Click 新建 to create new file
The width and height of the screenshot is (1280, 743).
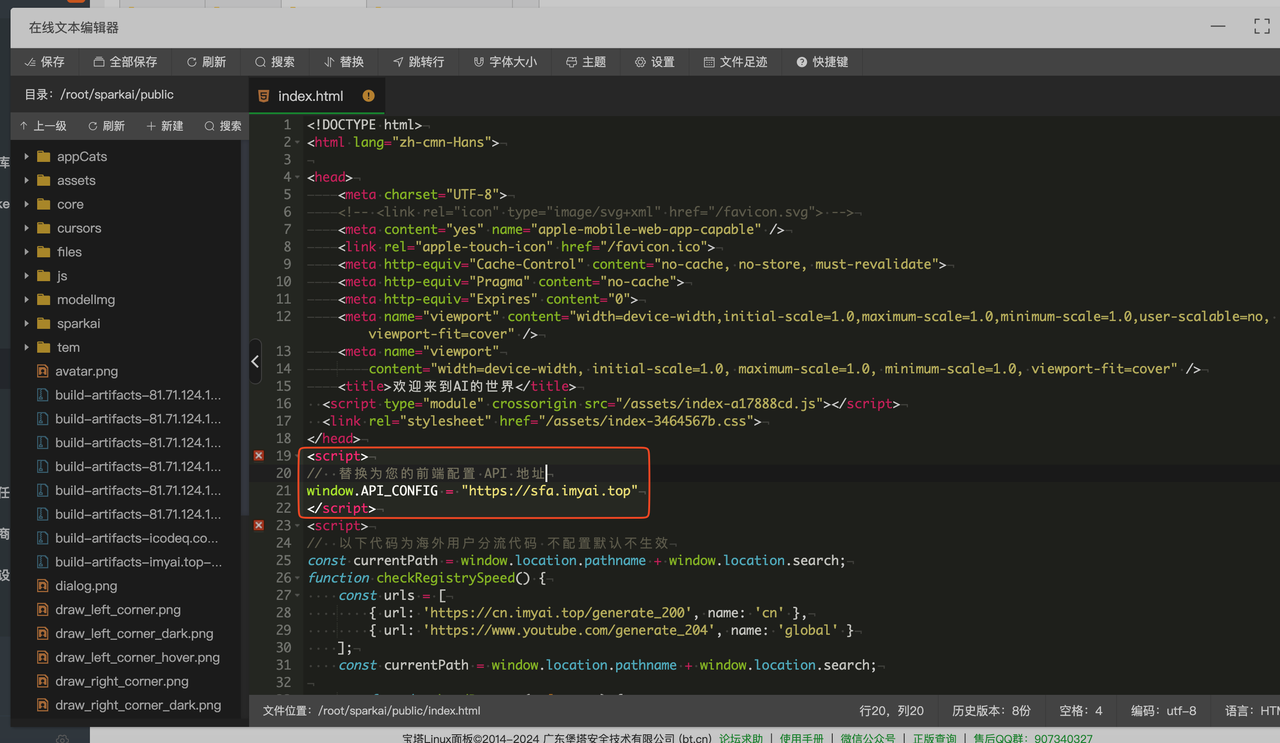[165, 126]
